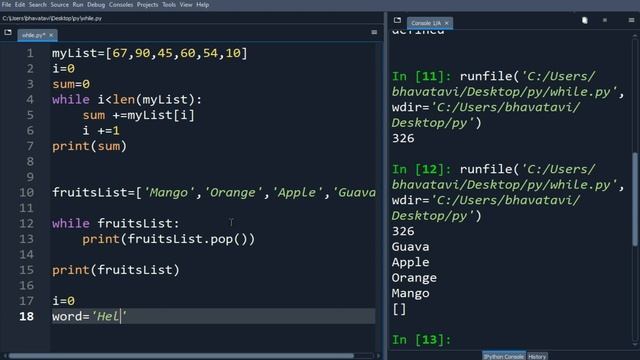Click console output '[]'
This screenshot has height=360, width=640.
[x=399, y=309]
